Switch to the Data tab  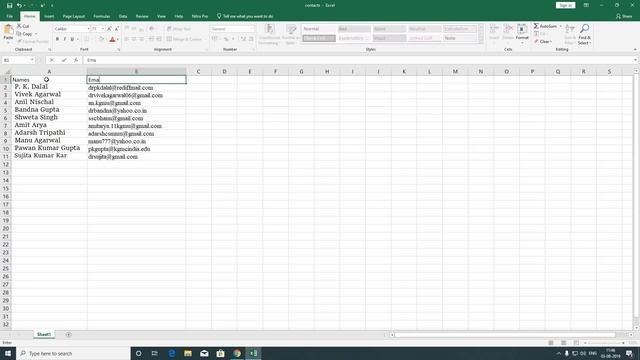click(x=123, y=16)
